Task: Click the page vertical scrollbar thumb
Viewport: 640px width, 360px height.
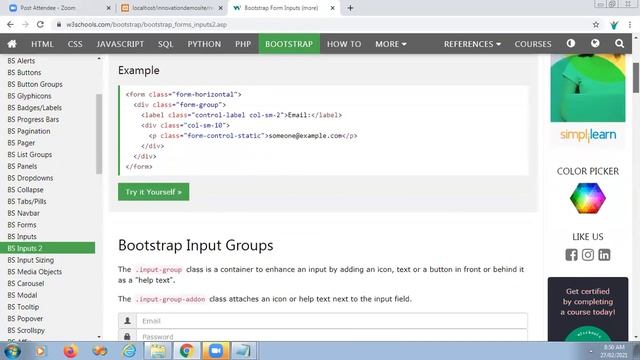Action: (x=636, y=78)
